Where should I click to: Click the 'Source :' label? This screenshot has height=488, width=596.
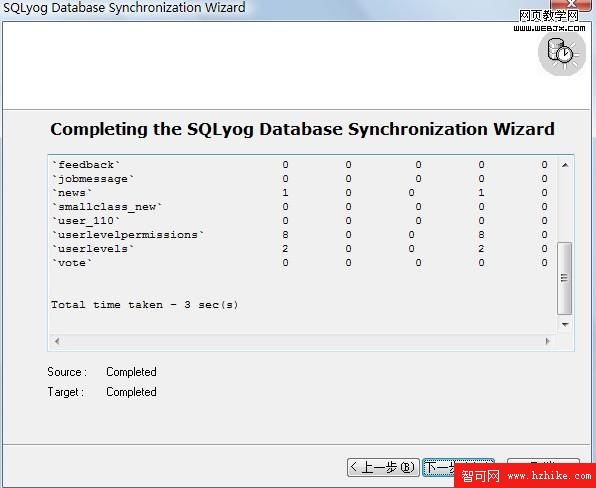(x=67, y=372)
